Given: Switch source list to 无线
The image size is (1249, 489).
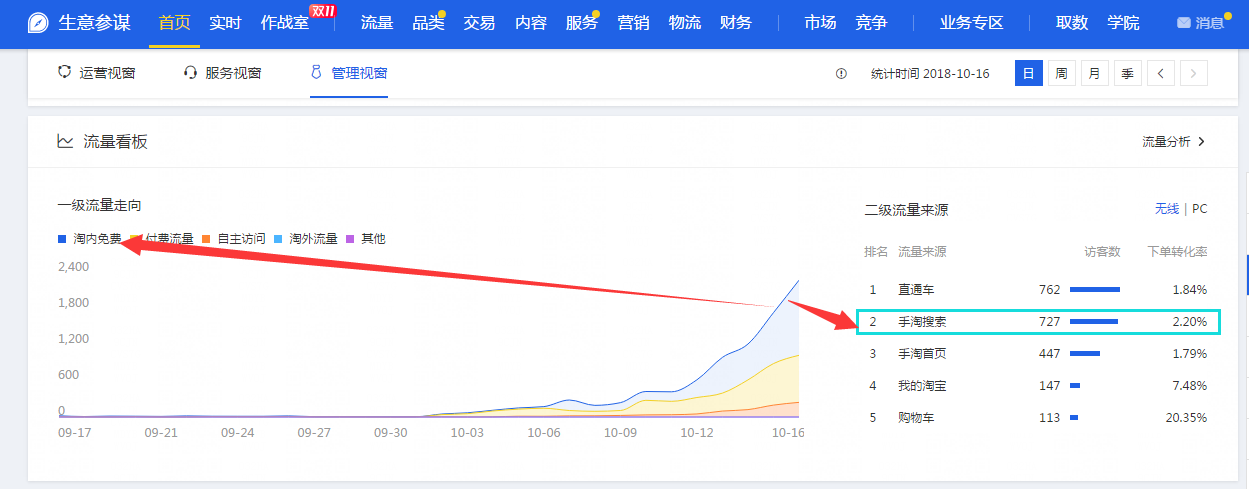Looking at the screenshot, I should pyautogui.click(x=1167, y=209).
